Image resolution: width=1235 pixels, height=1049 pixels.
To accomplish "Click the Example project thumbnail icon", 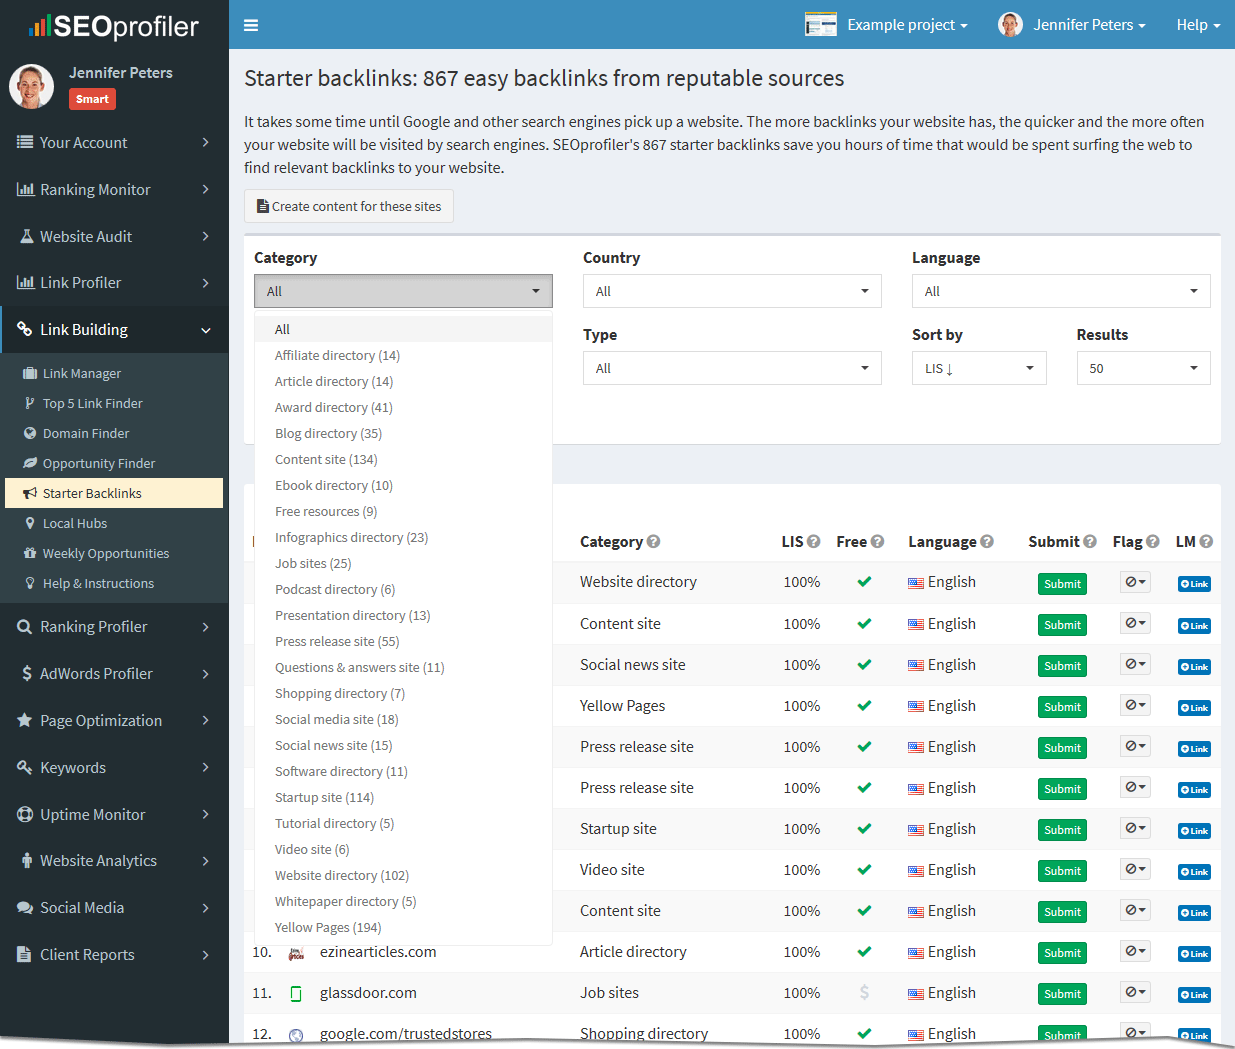I will click(821, 25).
